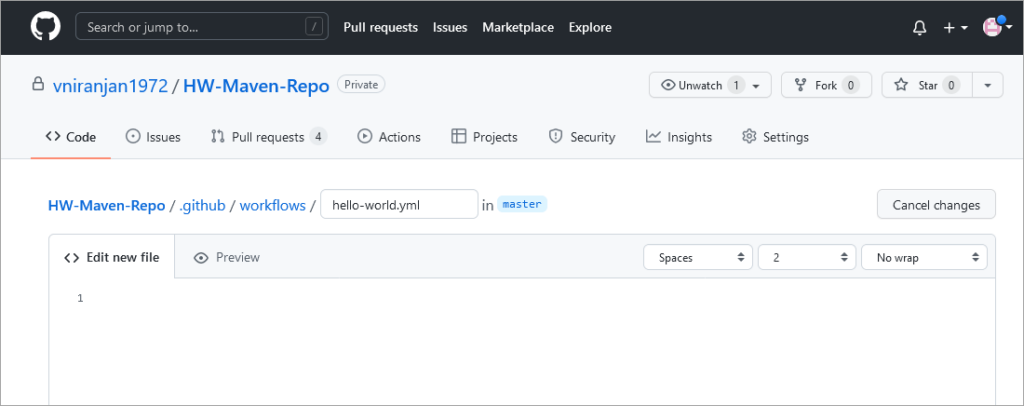This screenshot has height=406, width=1024.
Task: Click the gear icon on Settings tab
Action: pos(749,136)
